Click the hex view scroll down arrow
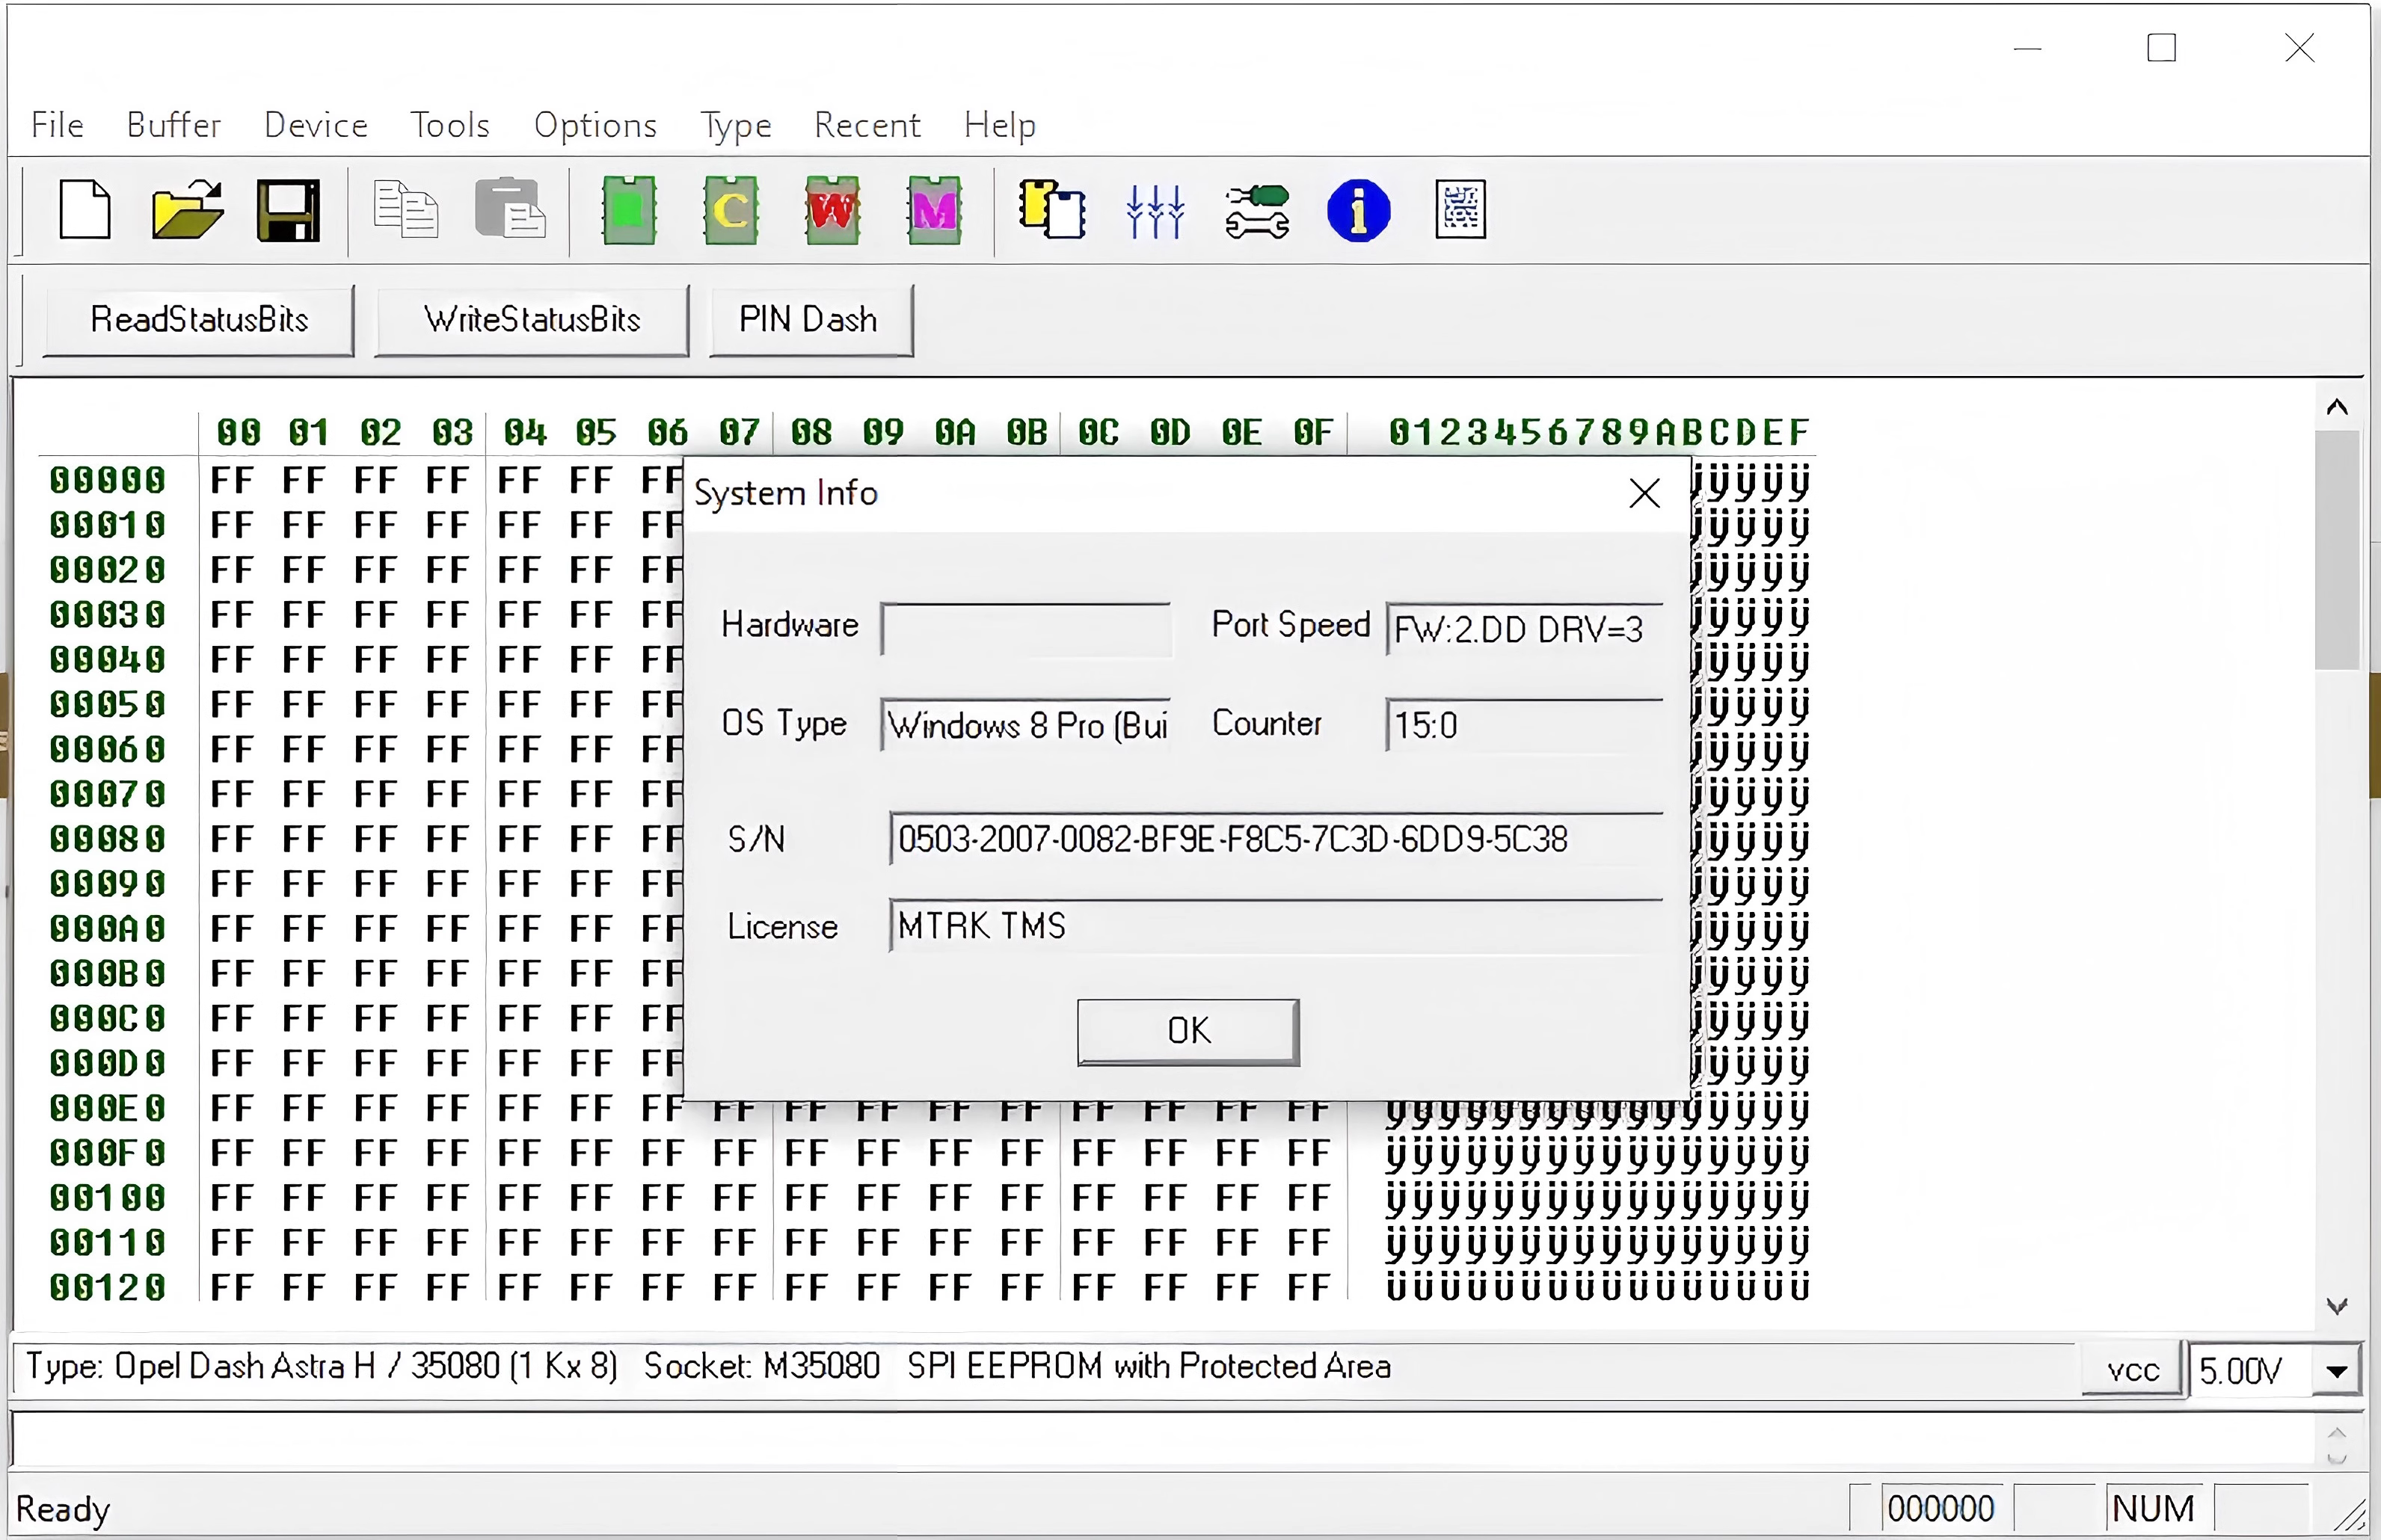This screenshot has height=1540, width=2381. 2337,1305
